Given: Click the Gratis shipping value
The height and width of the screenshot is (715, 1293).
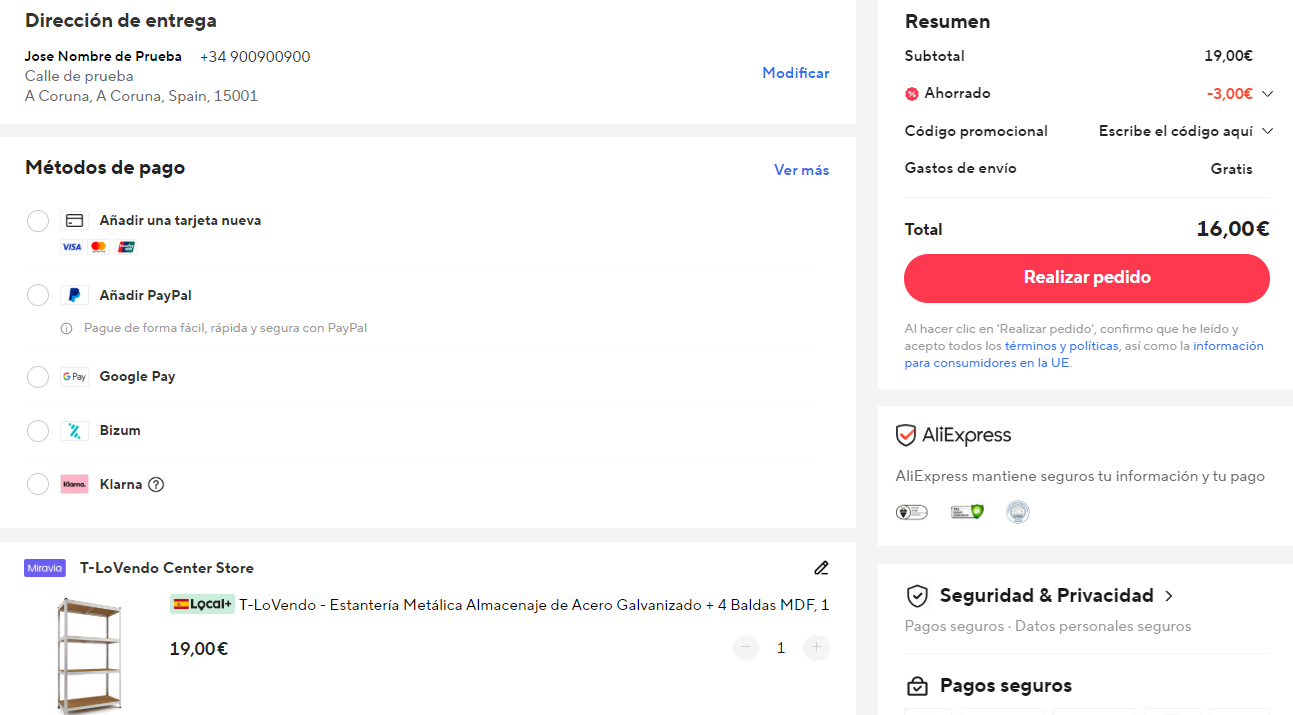Looking at the screenshot, I should [1231, 169].
